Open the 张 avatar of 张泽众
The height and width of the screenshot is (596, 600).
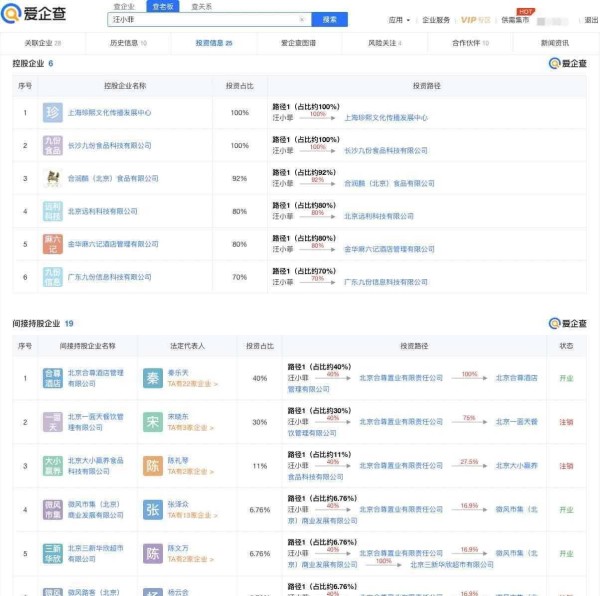point(153,510)
